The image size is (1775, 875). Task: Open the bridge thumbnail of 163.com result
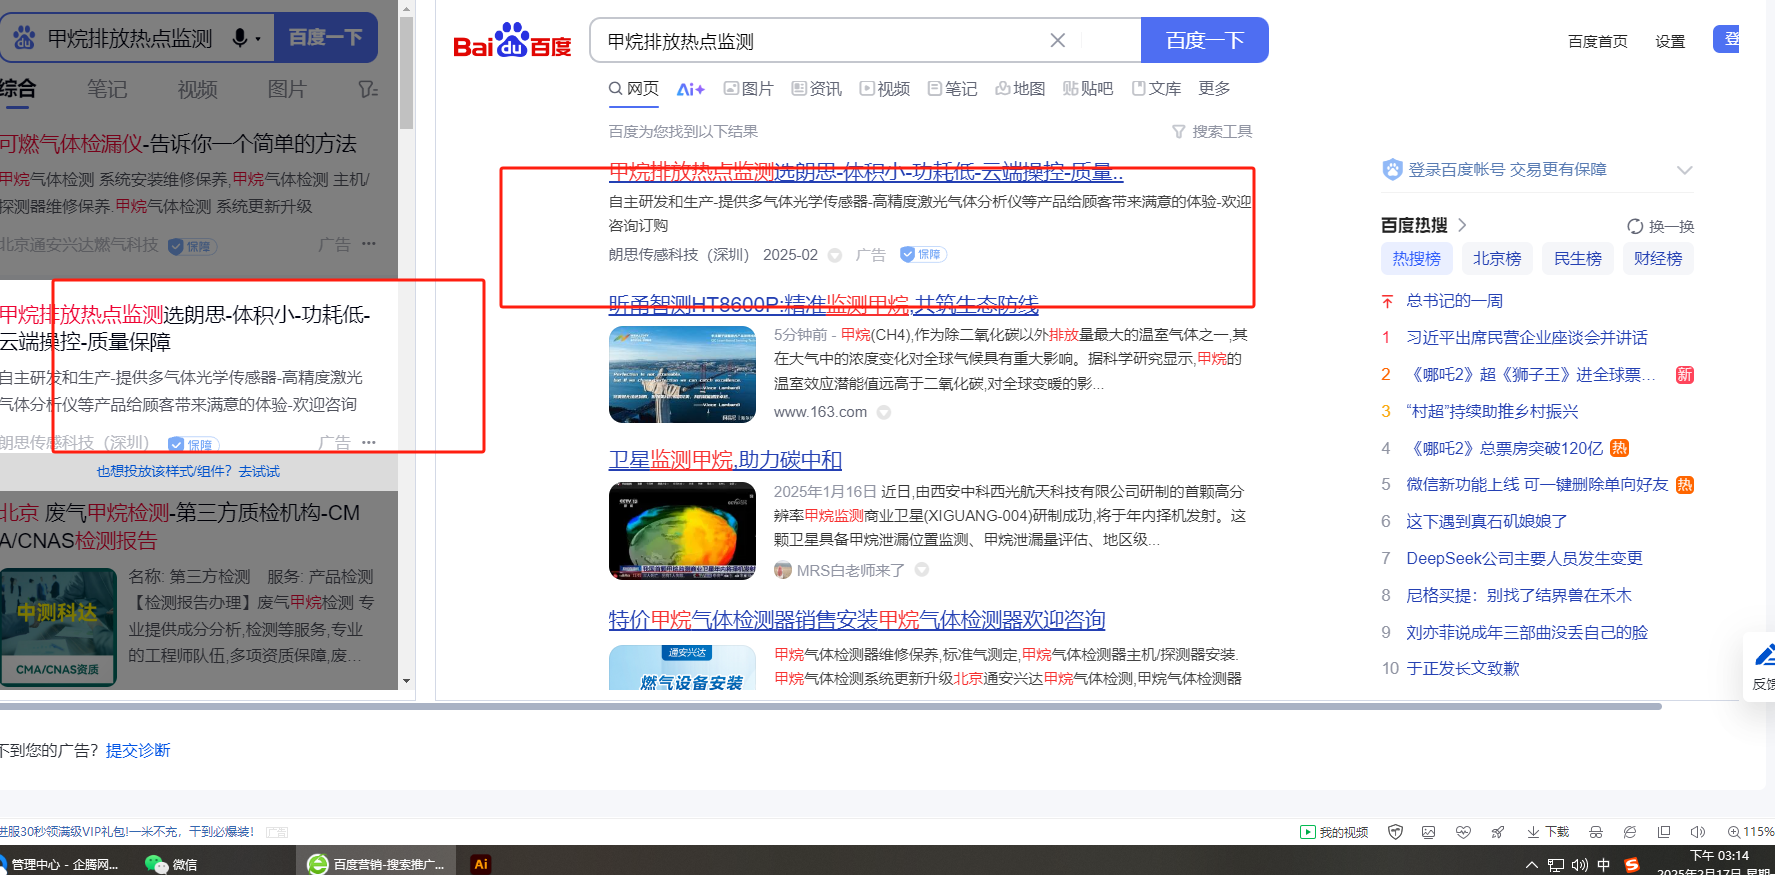682,375
